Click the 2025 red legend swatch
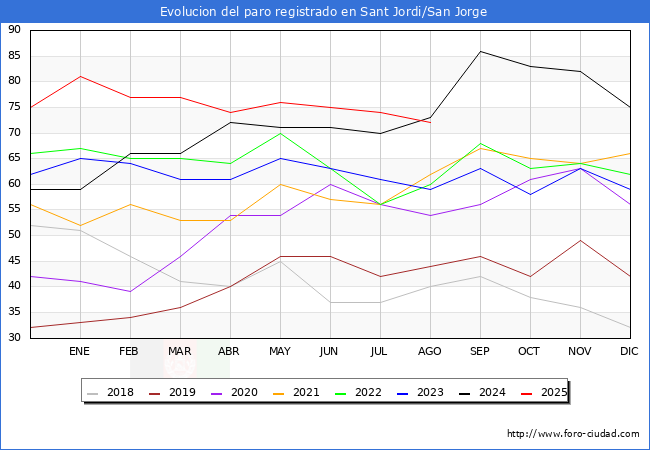Image resolution: width=650 pixels, height=450 pixels. click(x=526, y=393)
